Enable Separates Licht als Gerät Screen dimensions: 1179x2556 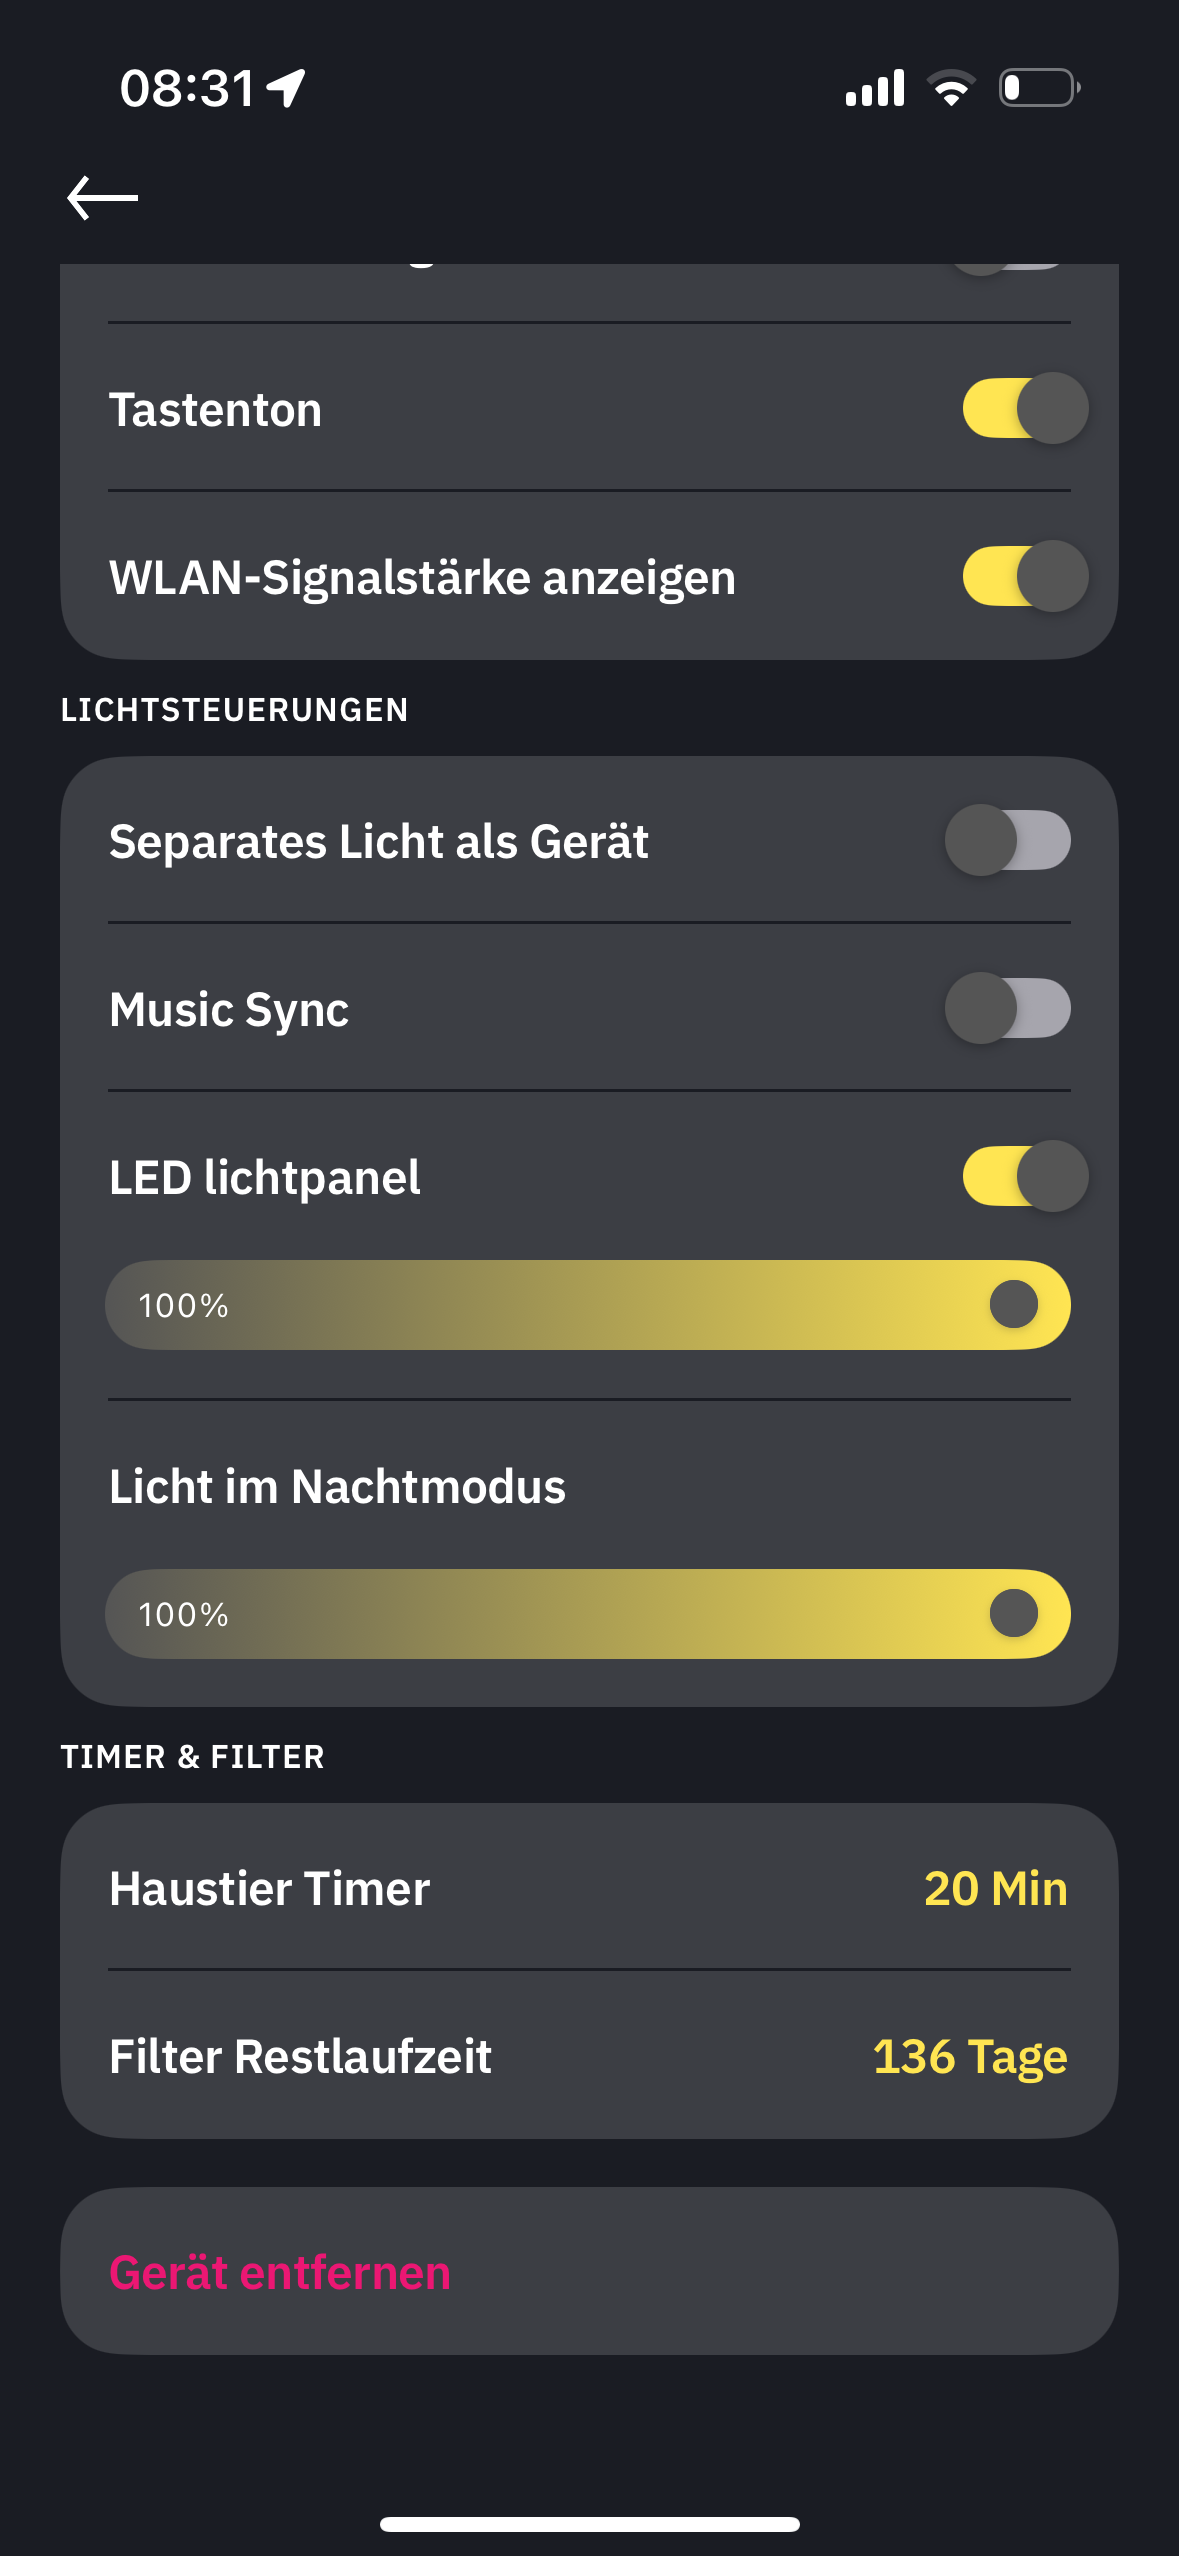1008,840
